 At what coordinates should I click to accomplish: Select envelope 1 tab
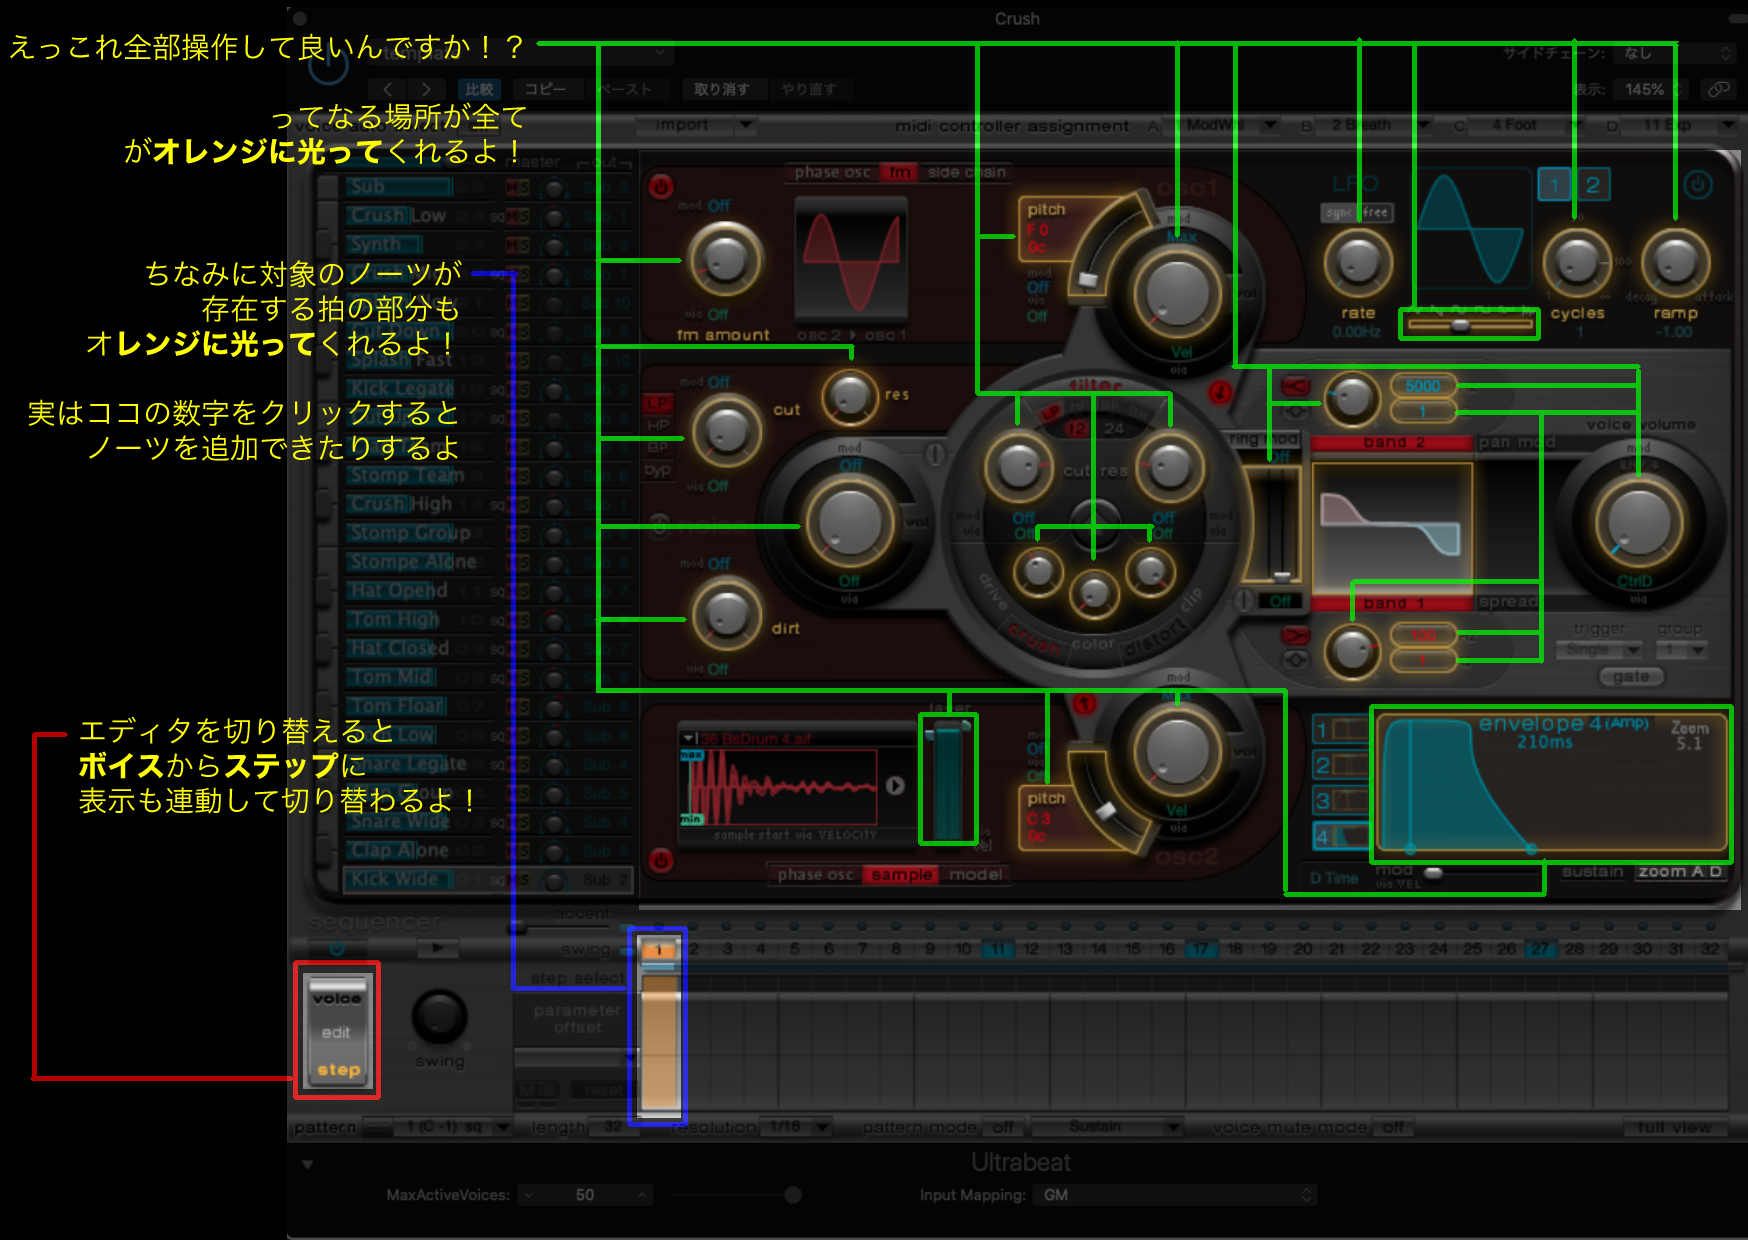coord(1340,730)
